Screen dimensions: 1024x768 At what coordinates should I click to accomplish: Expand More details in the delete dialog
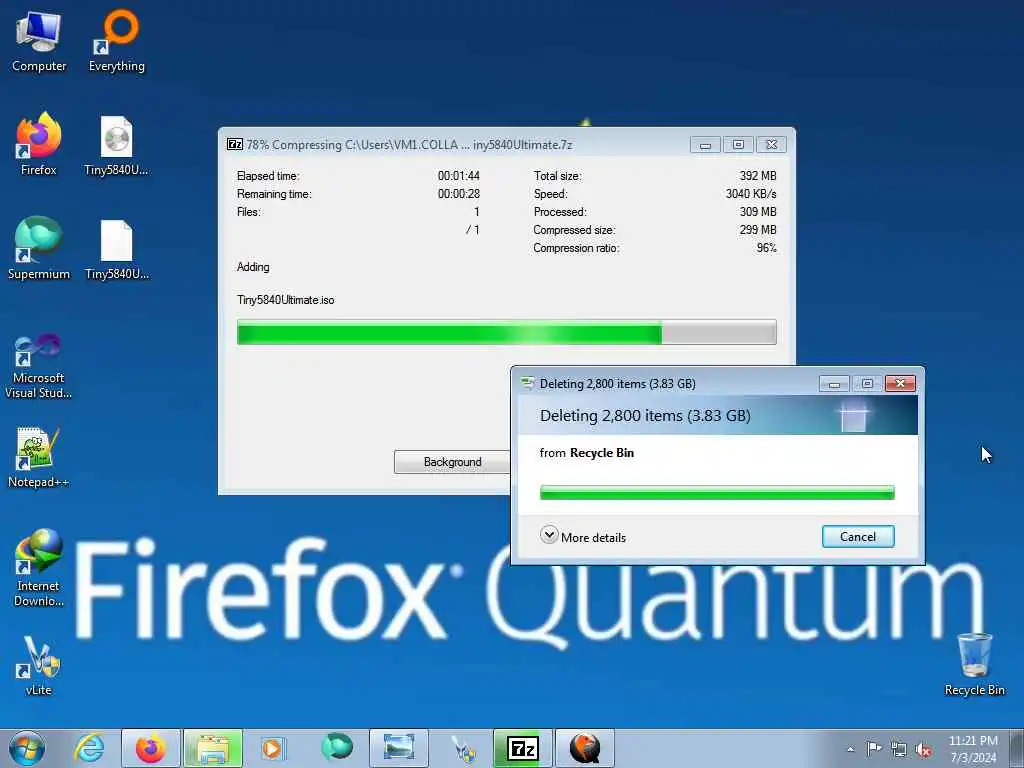(583, 537)
